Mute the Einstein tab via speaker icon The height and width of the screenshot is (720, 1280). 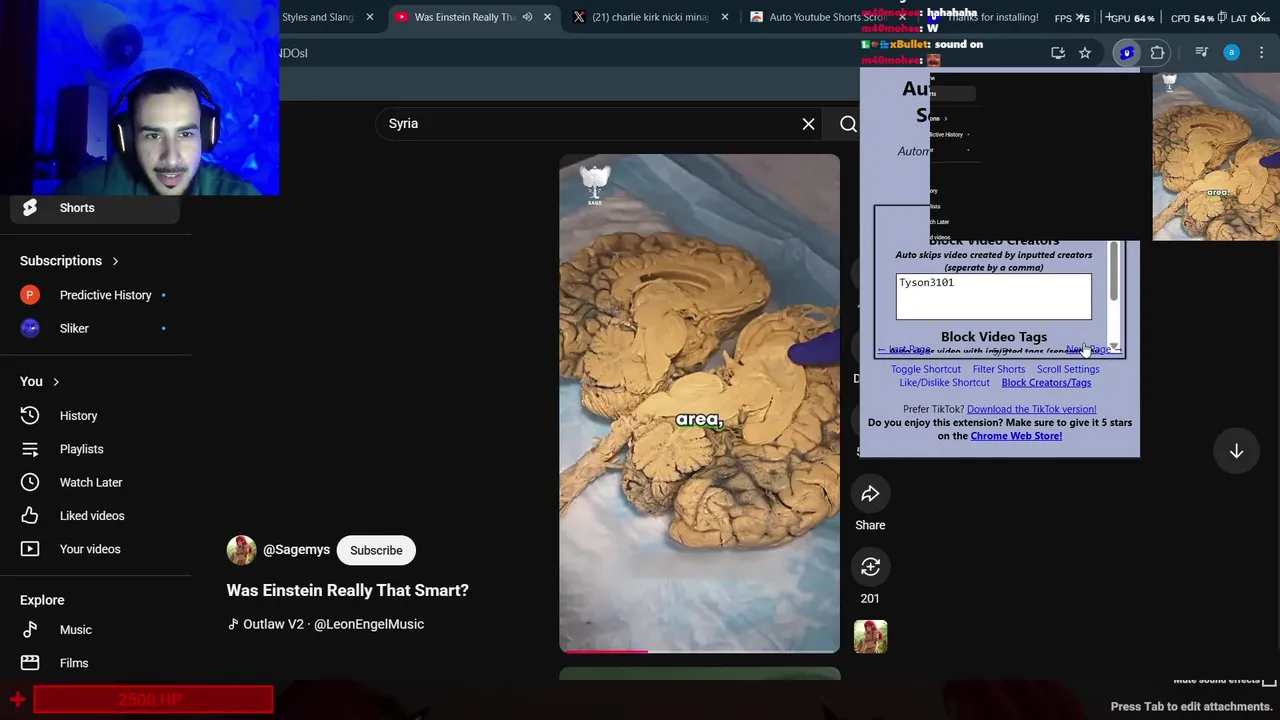(x=527, y=17)
